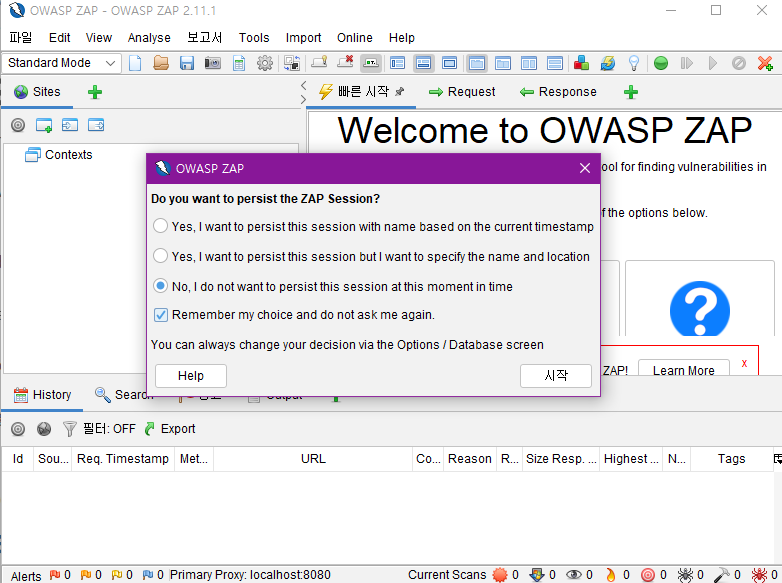Click the Reason column header

pos(469,459)
